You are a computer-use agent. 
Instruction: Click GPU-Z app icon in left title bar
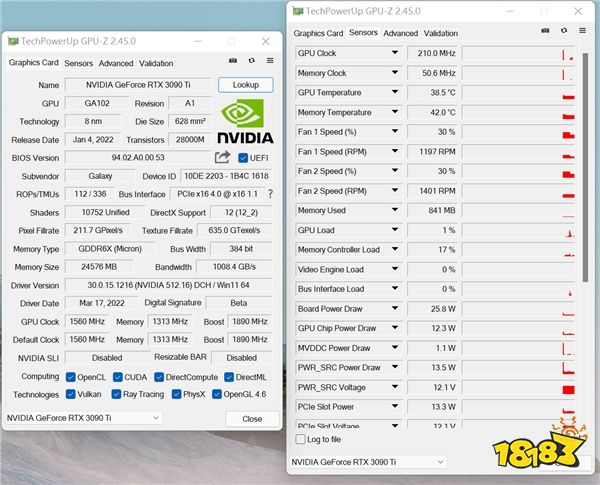[x=13, y=41]
